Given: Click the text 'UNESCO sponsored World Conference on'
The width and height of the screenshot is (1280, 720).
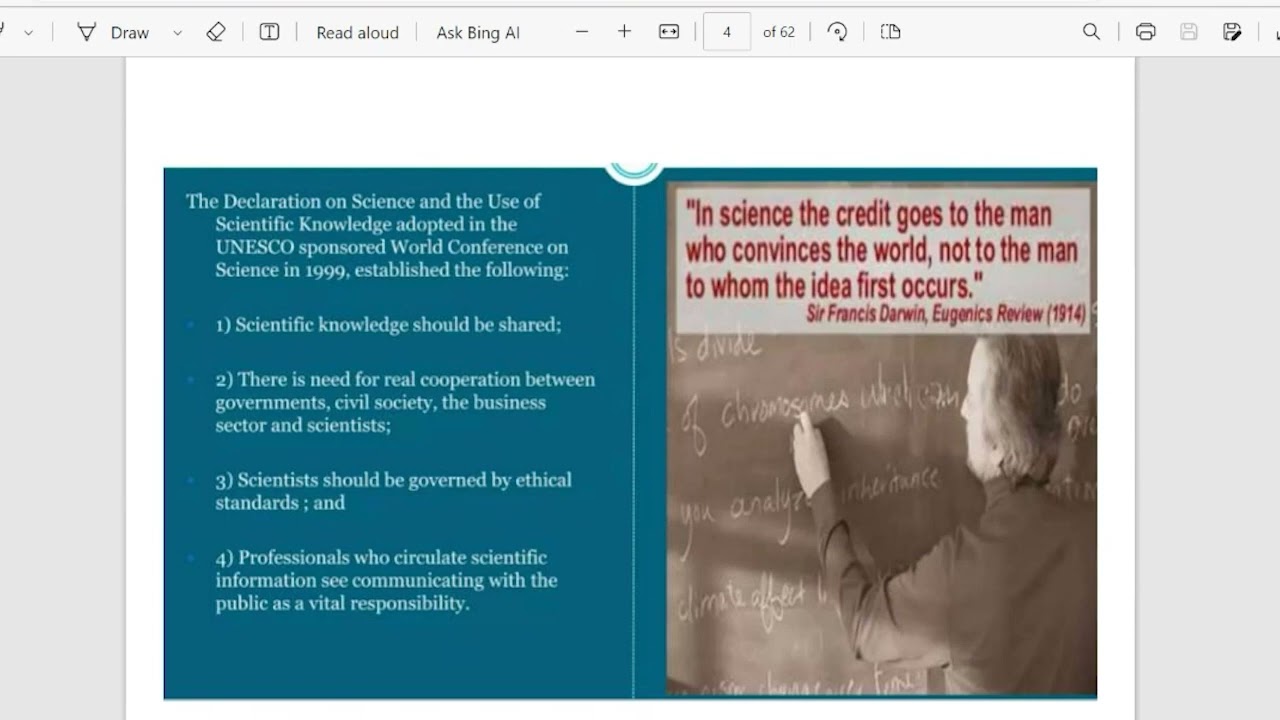Looking at the screenshot, I should [x=391, y=247].
